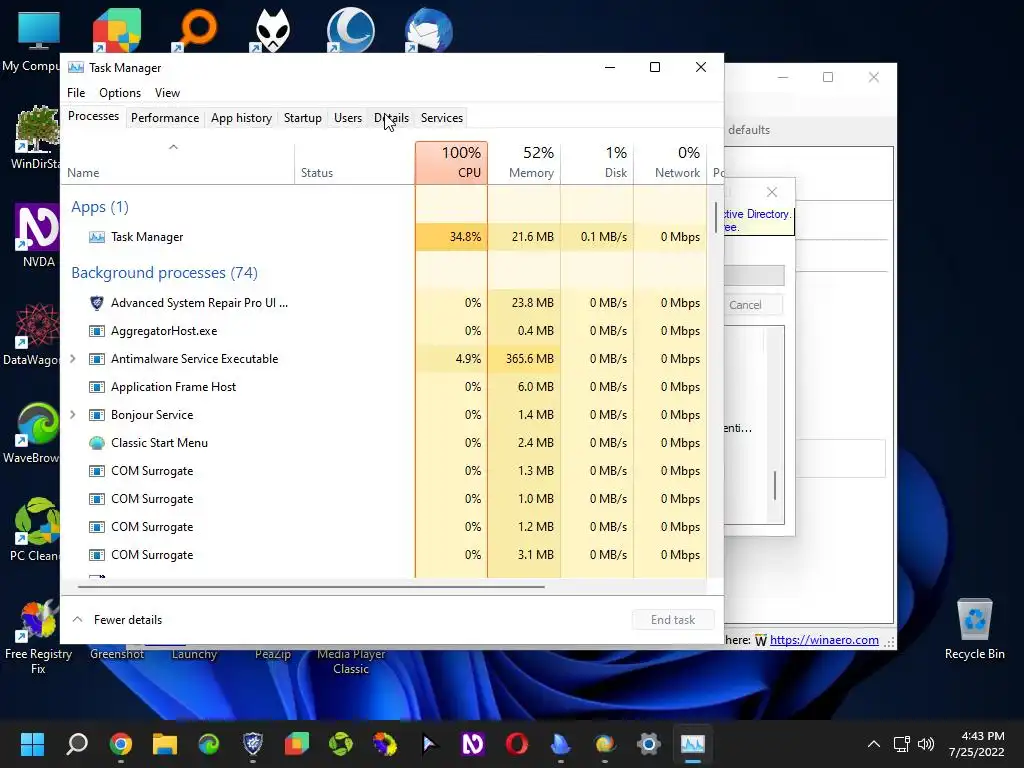Switch to the Details tab
Screen dimensions: 1024x768
tap(391, 118)
